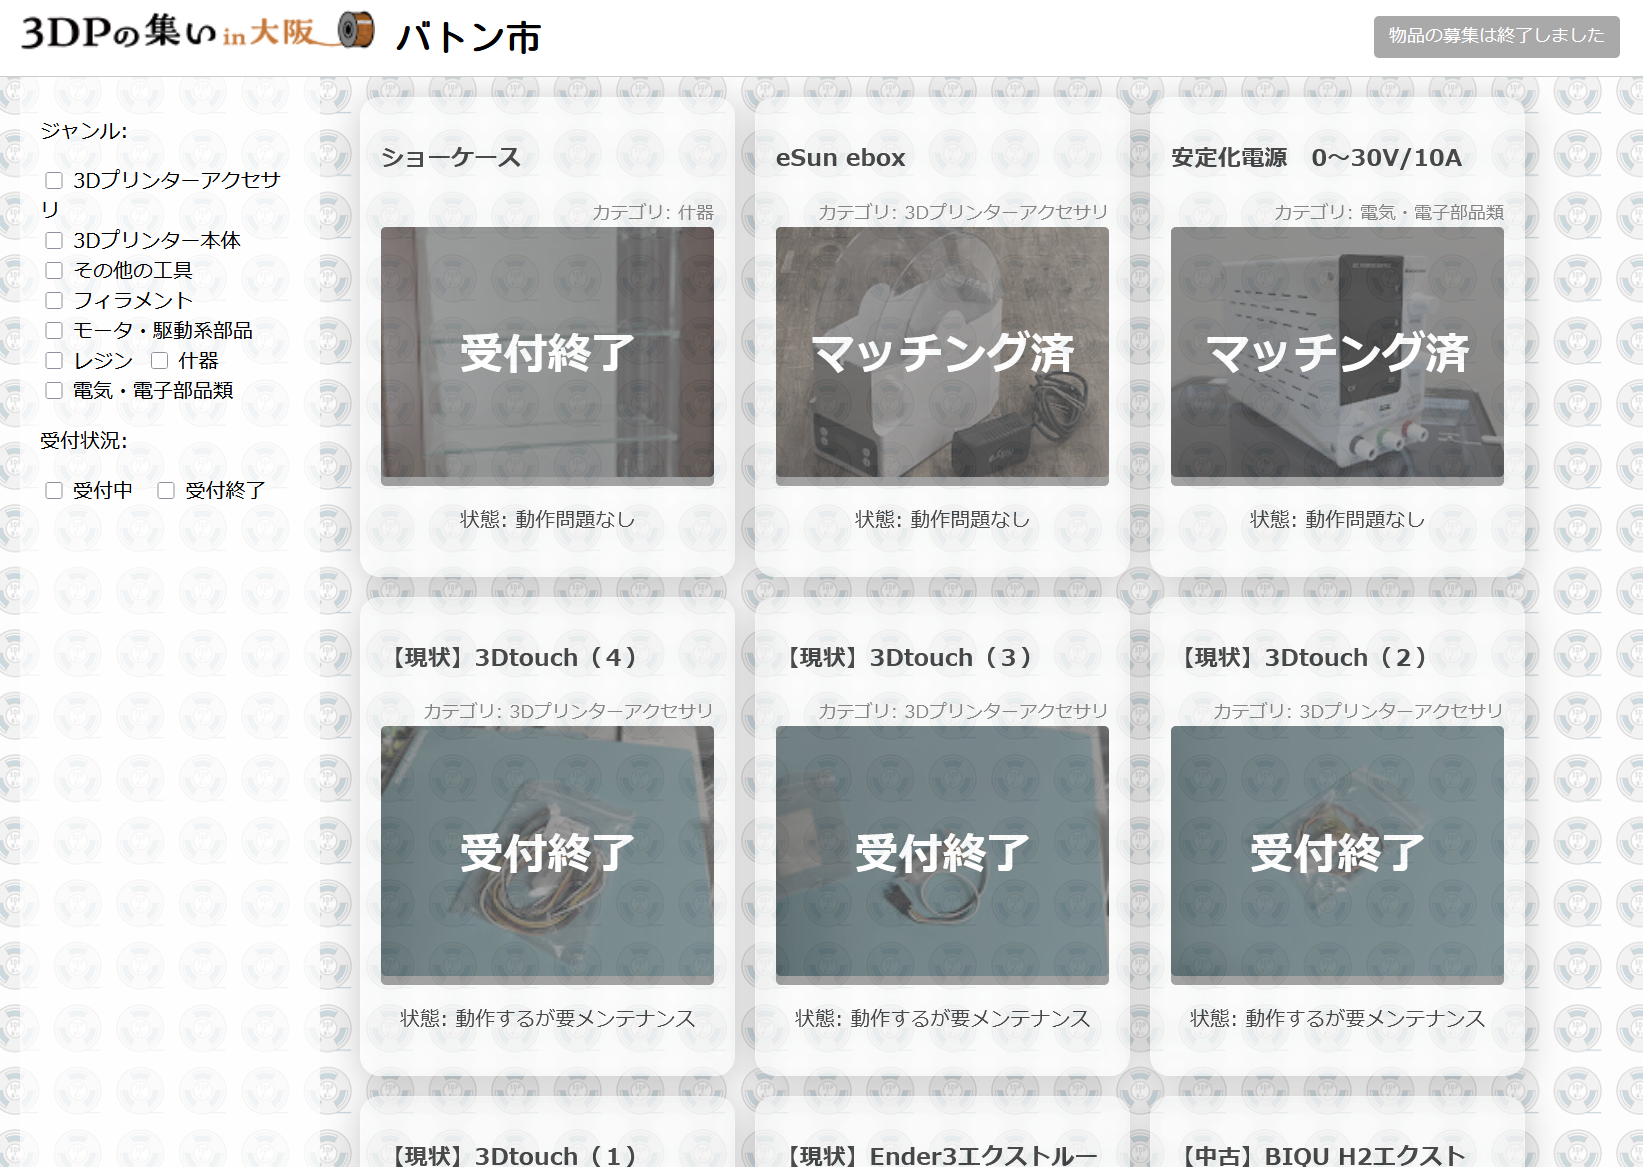
Task: Open the 3Dtouch（2）item photo
Action: coord(1337,853)
